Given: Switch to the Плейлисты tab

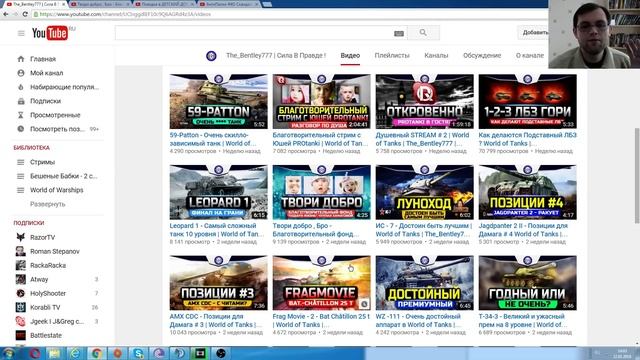Looking at the screenshot, I should pos(392,56).
